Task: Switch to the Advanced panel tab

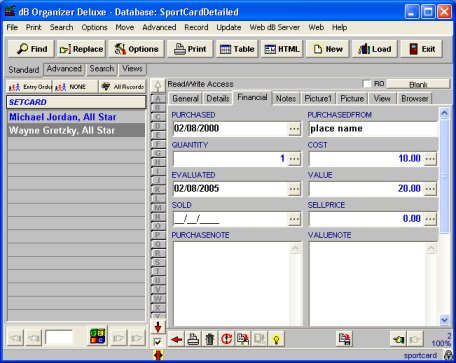Action: point(64,69)
